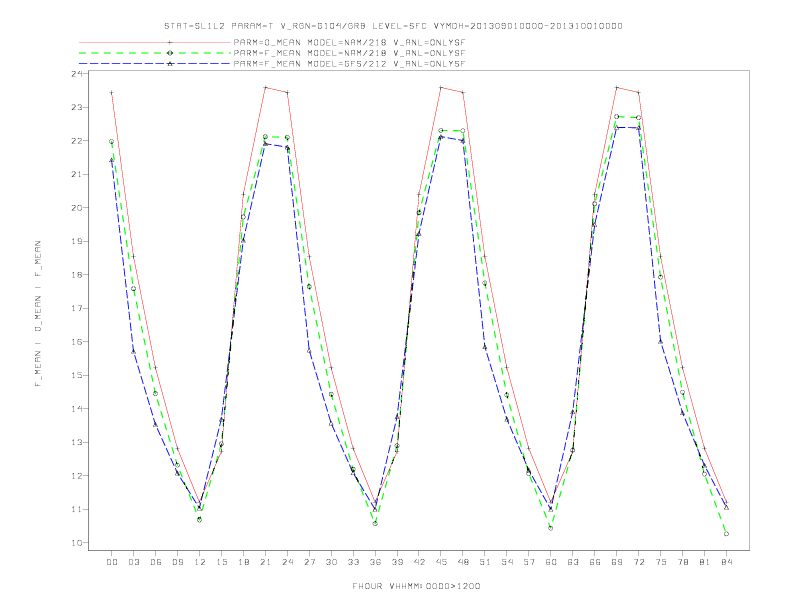Click the x-axis forecast hour label 51

point(485,562)
